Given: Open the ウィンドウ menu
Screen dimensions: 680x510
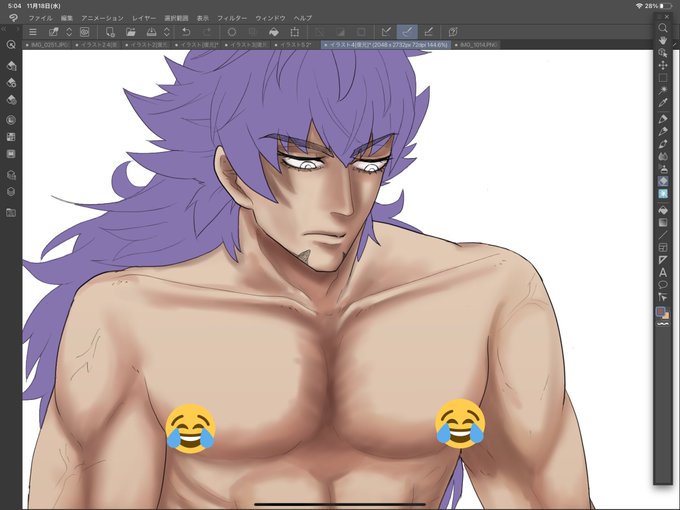Looking at the screenshot, I should click(270, 18).
